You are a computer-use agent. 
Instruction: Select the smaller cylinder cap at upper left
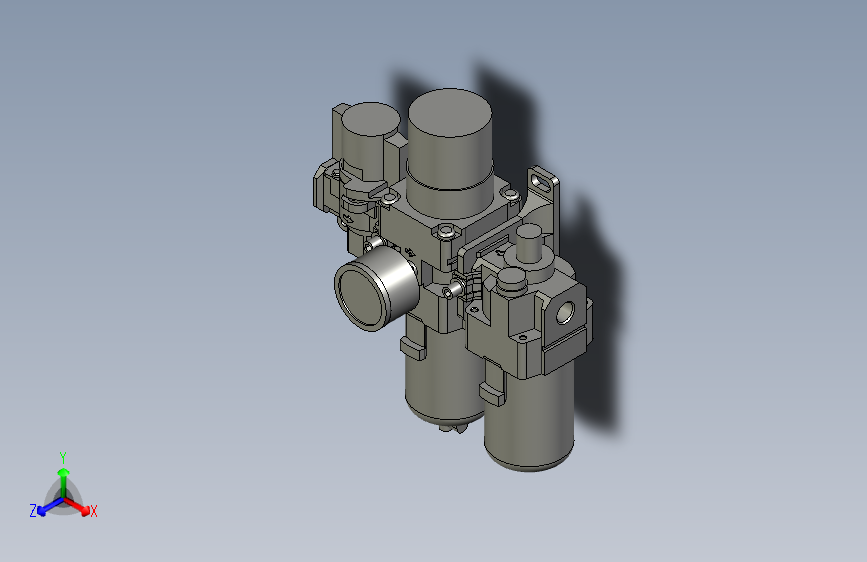370,118
